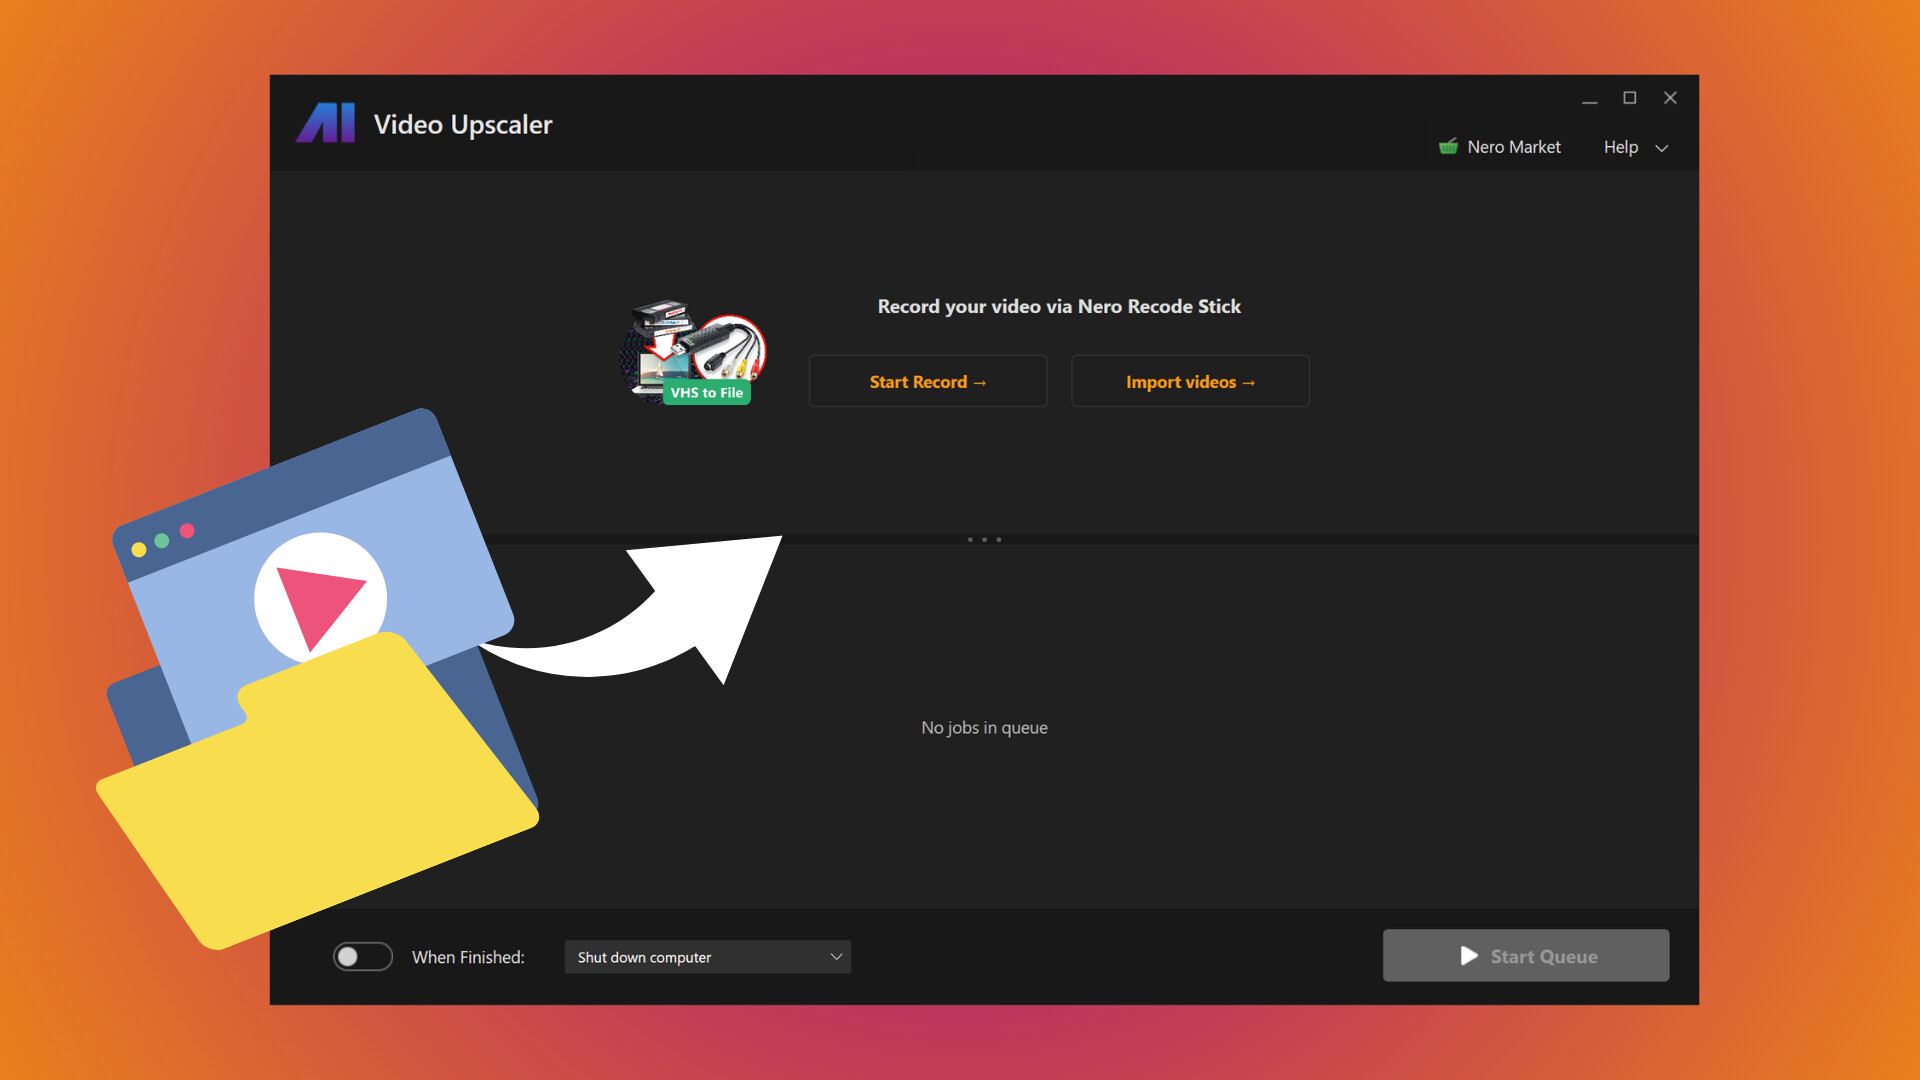Click the empty No jobs in queue area

tap(984, 727)
